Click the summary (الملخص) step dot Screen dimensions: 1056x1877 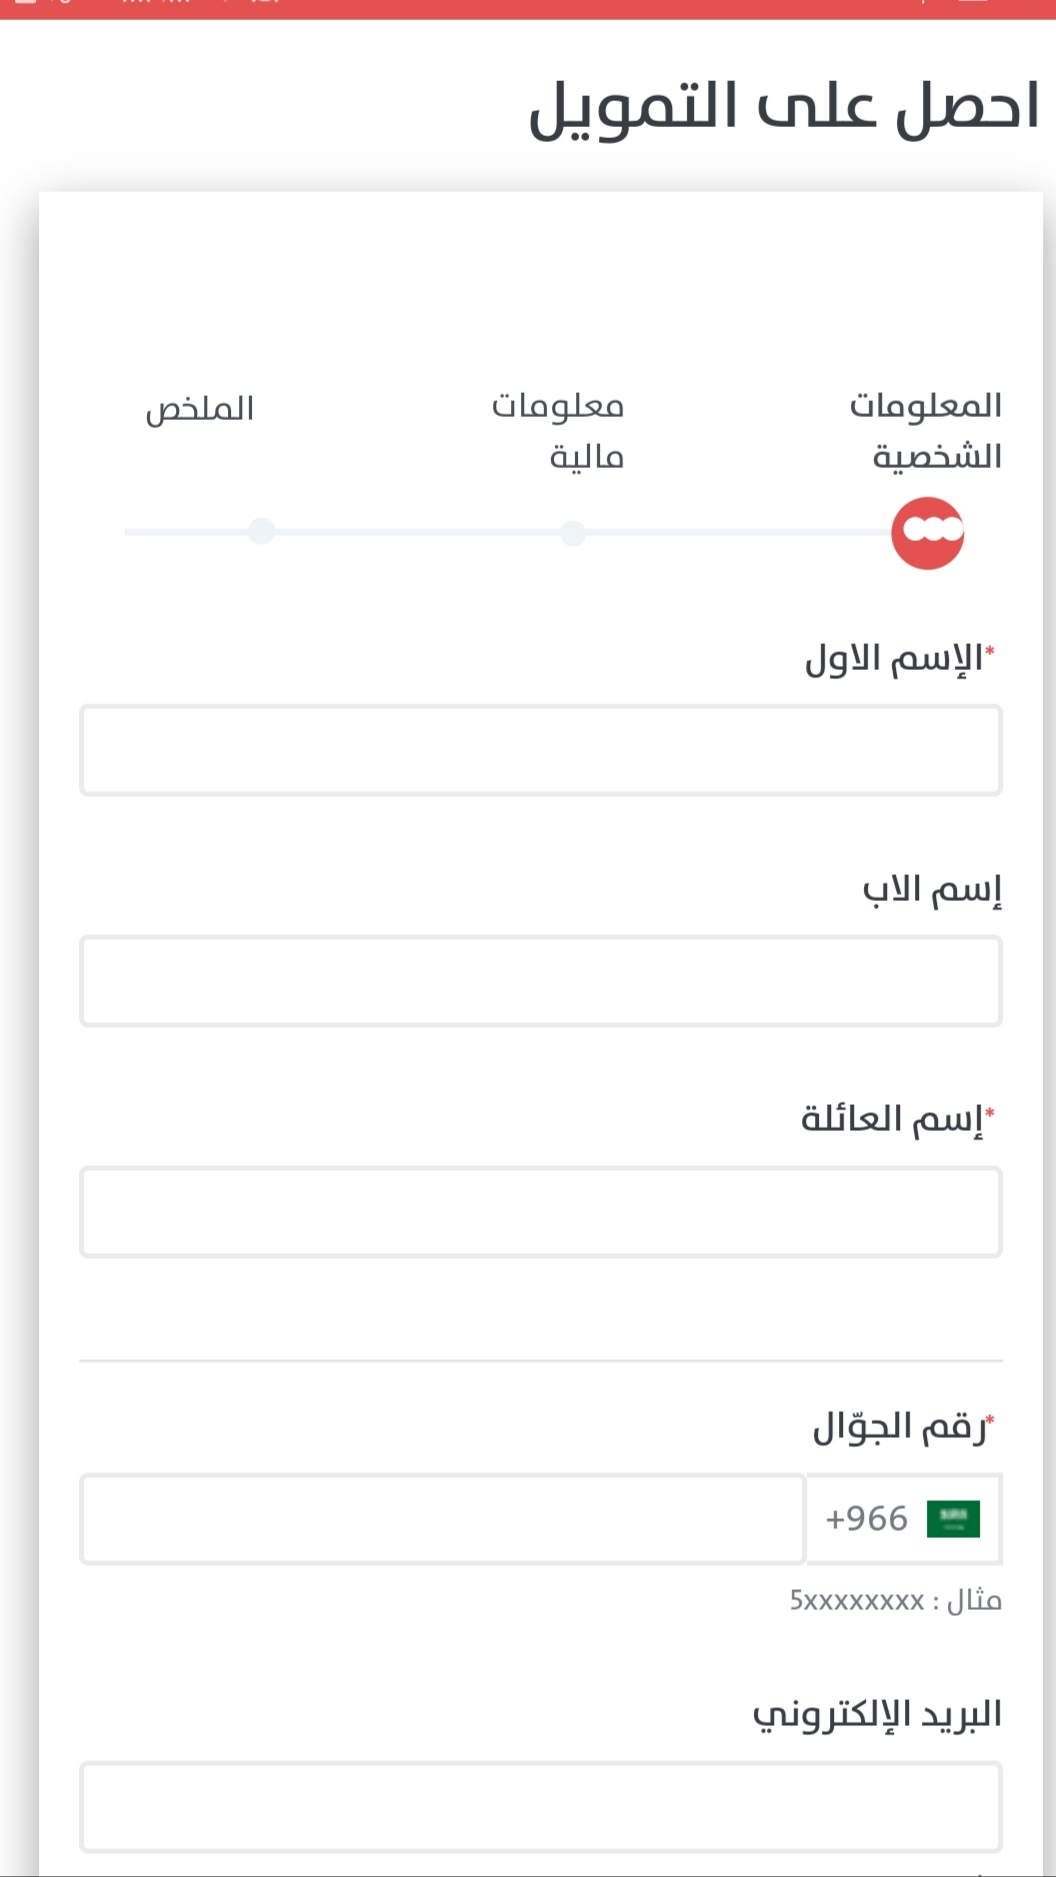261,531
